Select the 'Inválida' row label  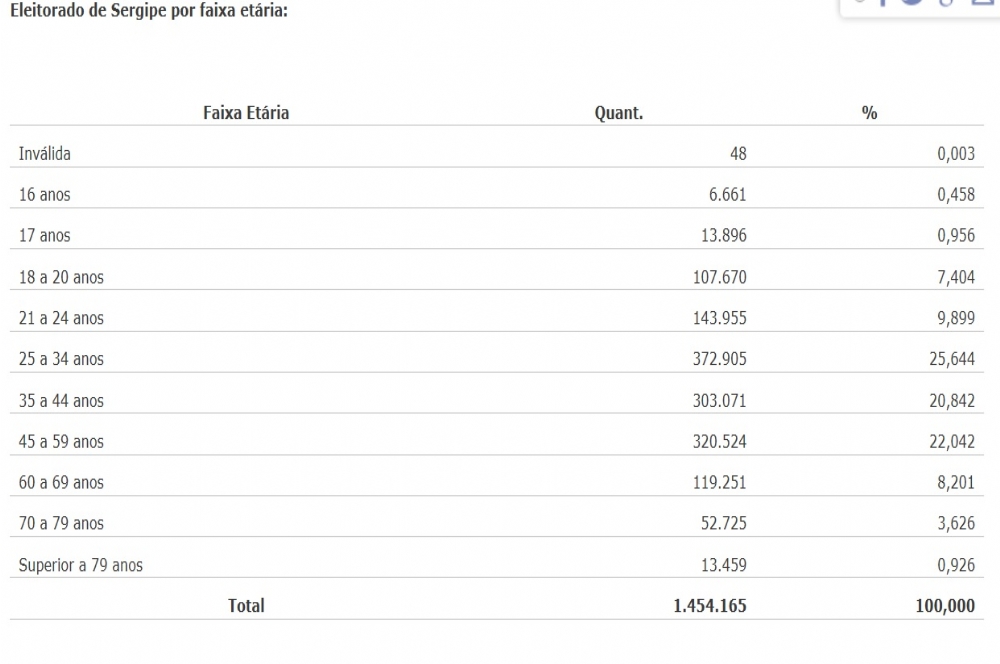45,154
